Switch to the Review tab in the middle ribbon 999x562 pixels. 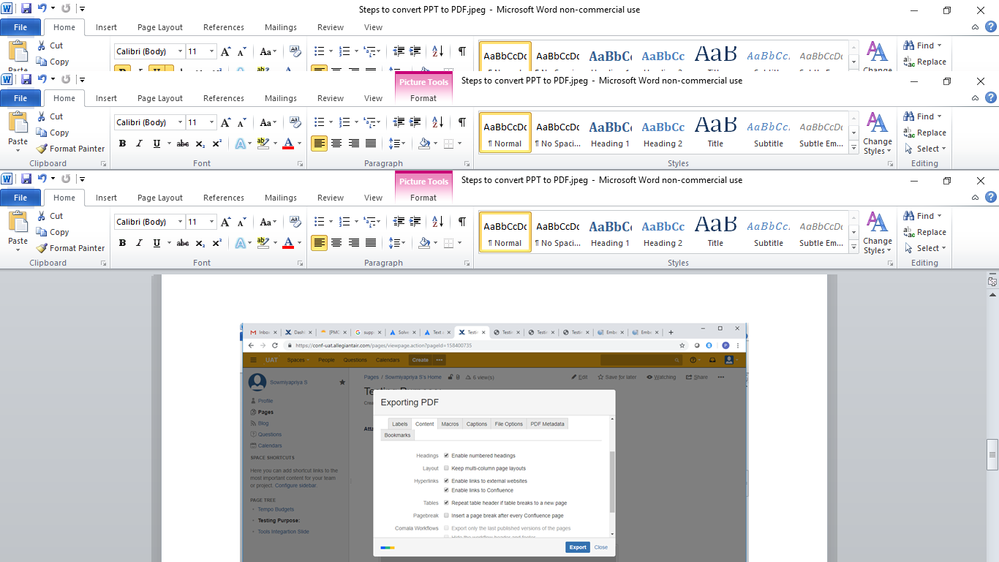pyautogui.click(x=330, y=98)
